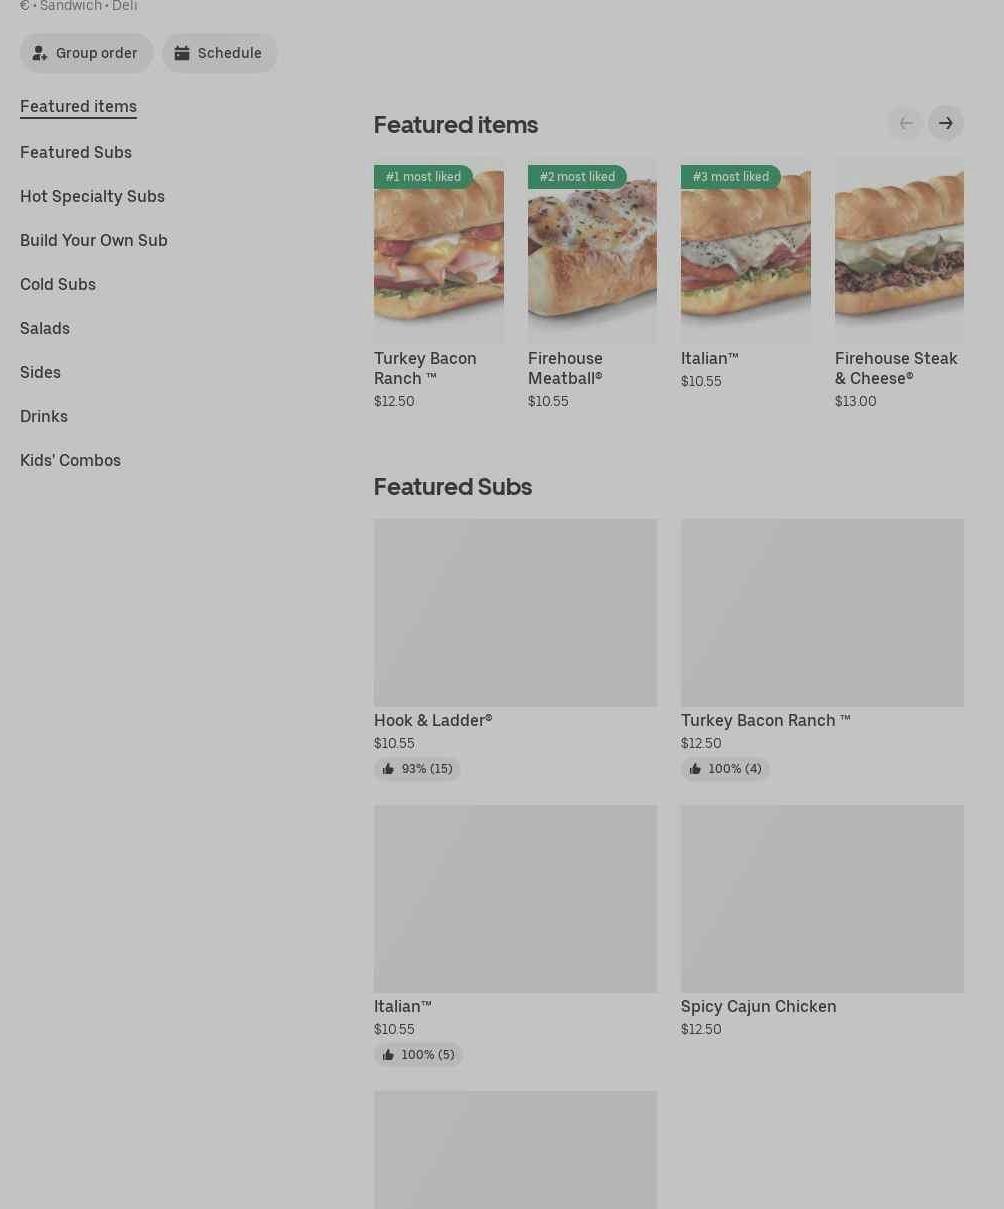Click thumbs-up rating 100% (4) badge
Image resolution: width=1004 pixels, height=1209 pixels.
coord(725,769)
